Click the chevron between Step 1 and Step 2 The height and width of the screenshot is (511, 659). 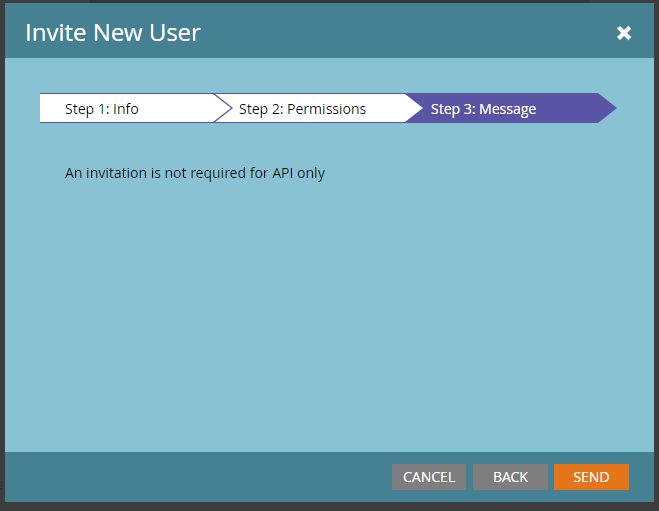222,109
